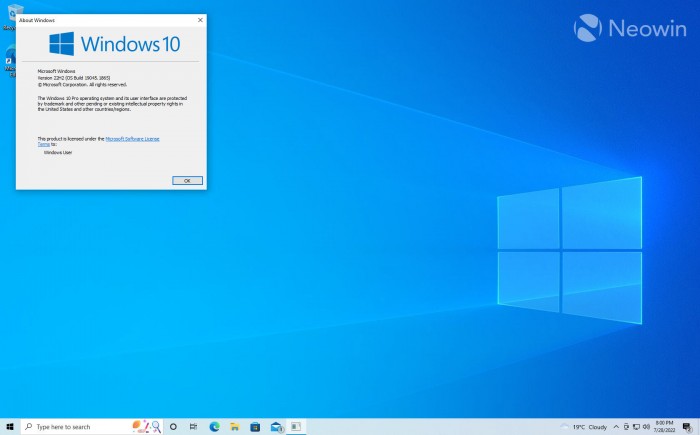Open Cortana from the taskbar
This screenshot has width=700, height=435.
(x=173, y=426)
